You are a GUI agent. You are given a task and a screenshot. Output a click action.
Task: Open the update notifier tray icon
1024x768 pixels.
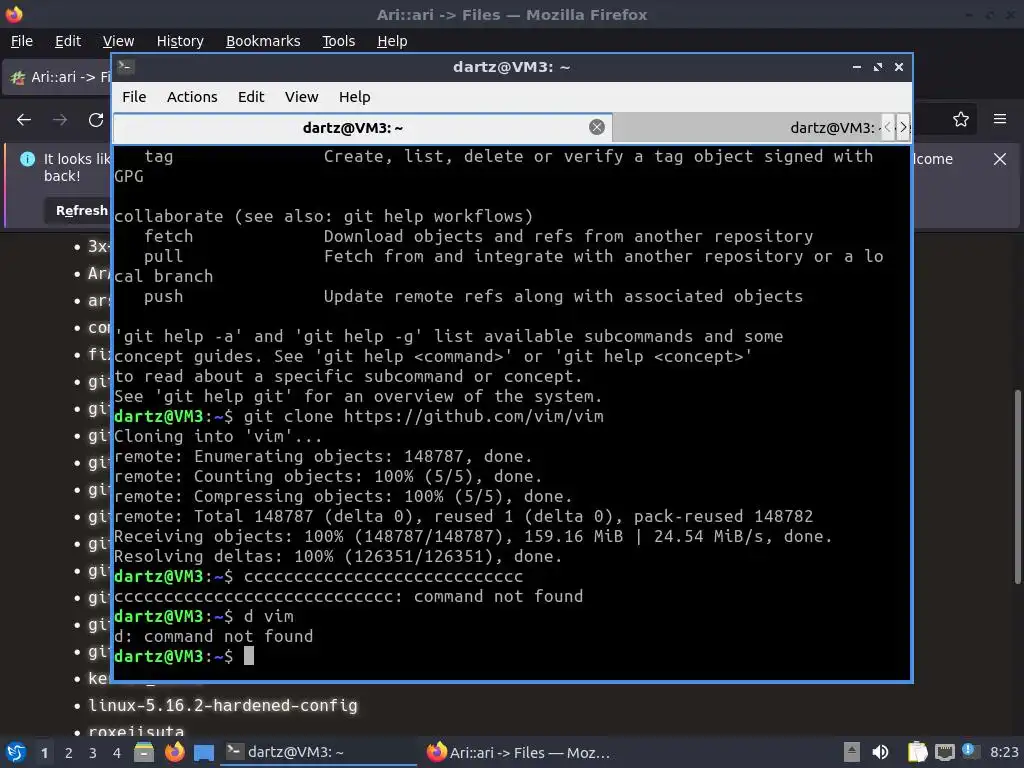970,751
